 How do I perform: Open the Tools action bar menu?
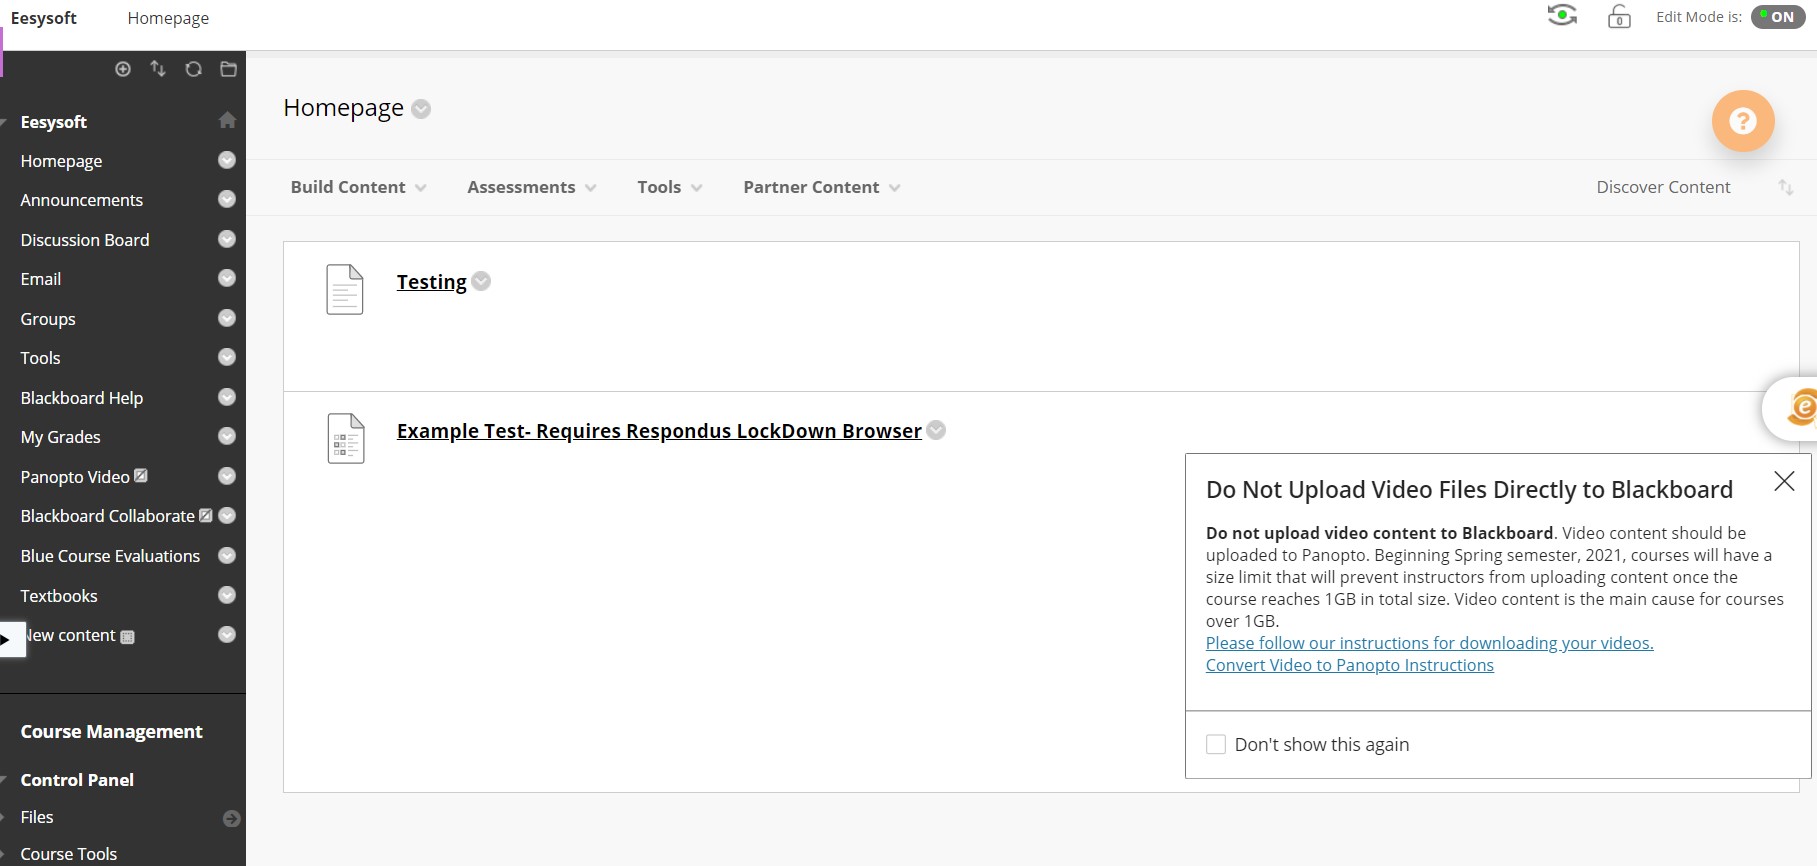click(x=669, y=187)
